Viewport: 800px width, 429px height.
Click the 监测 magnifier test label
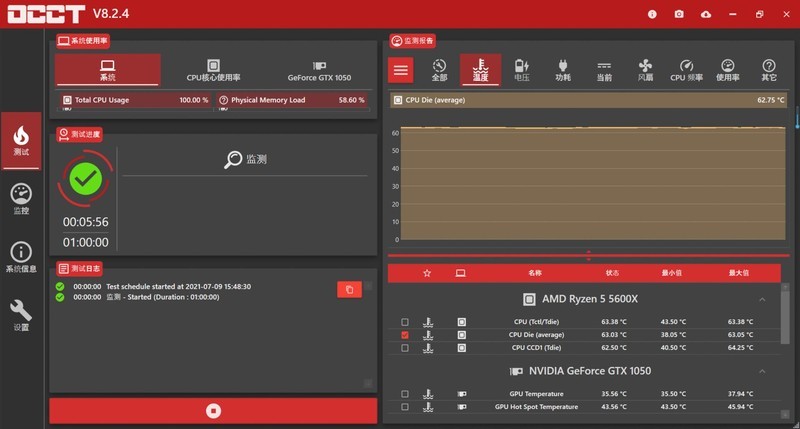point(245,159)
